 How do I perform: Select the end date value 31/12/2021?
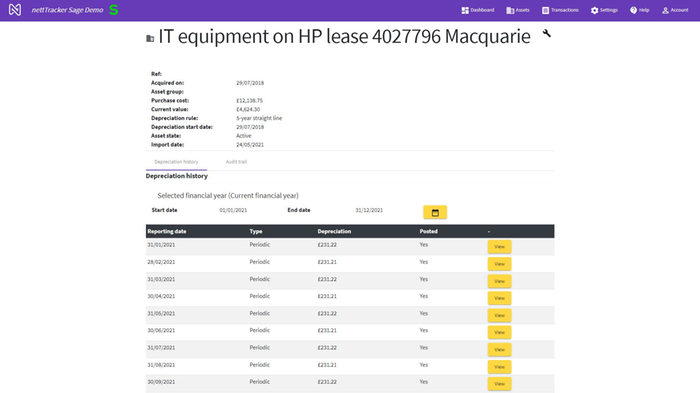(369, 210)
